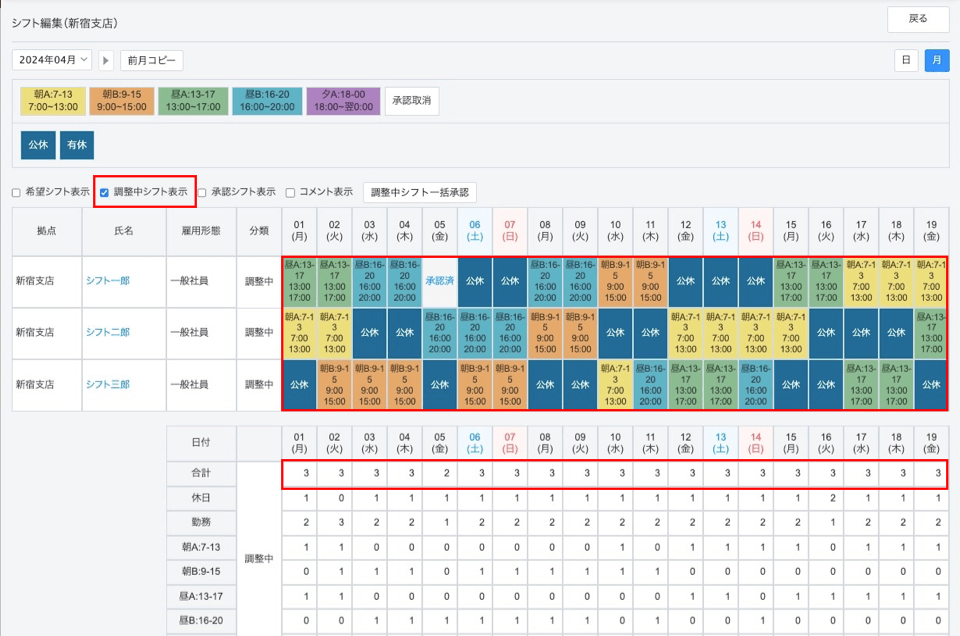This screenshot has height=636, width=960.
Task: Switch to 日 view
Action: click(905, 61)
